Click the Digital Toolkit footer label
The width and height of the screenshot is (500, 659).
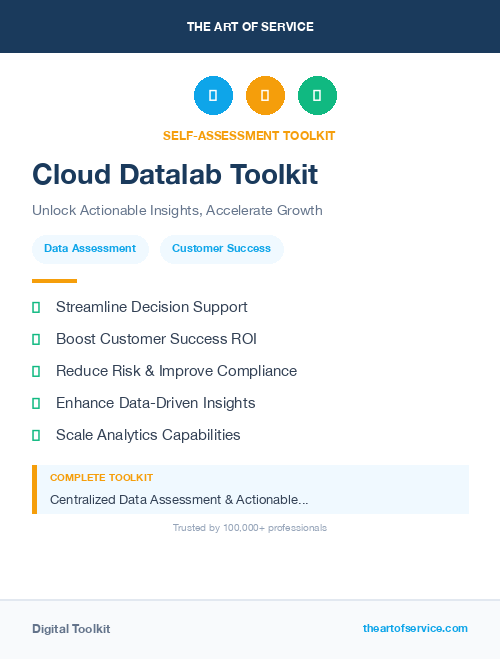click(71, 629)
